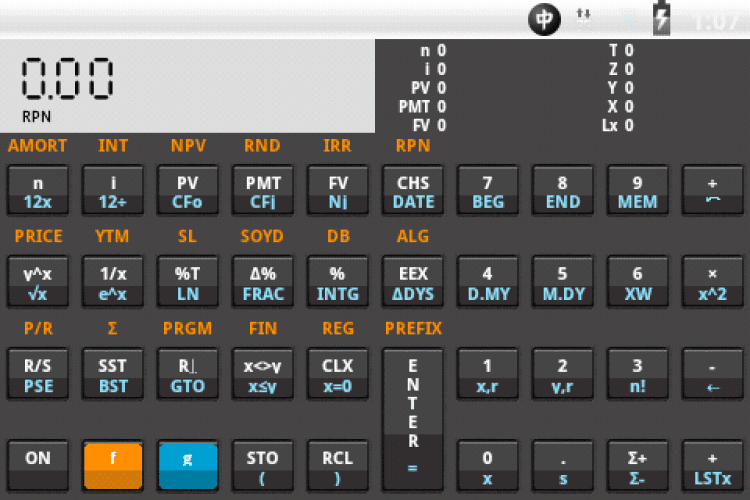Tap the 4 / D.MY key
Image resolution: width=750 pixels, height=500 pixels.
(487, 282)
